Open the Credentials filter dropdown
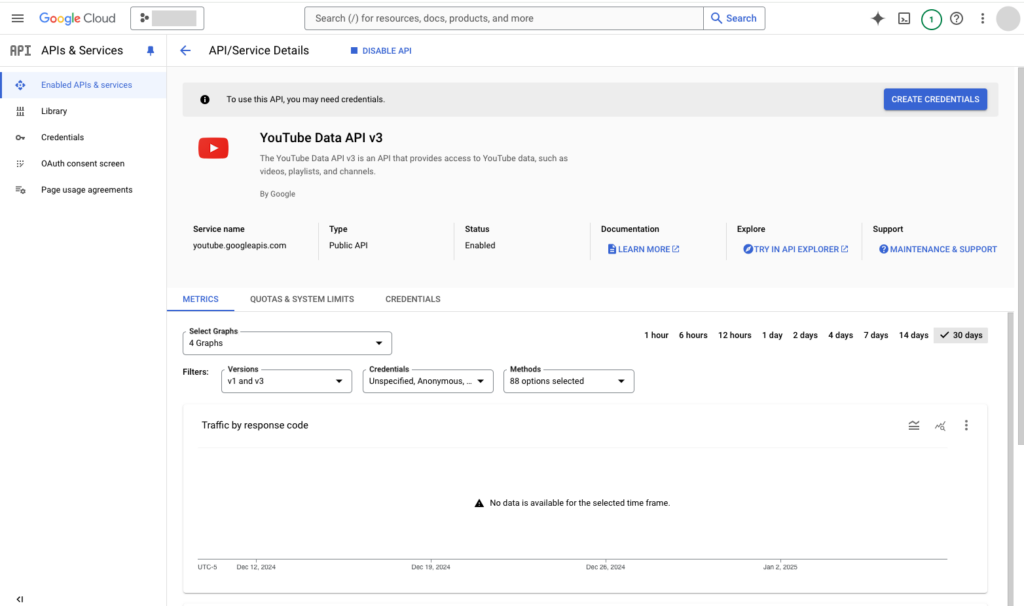Image resolution: width=1024 pixels, height=606 pixels. [x=428, y=381]
